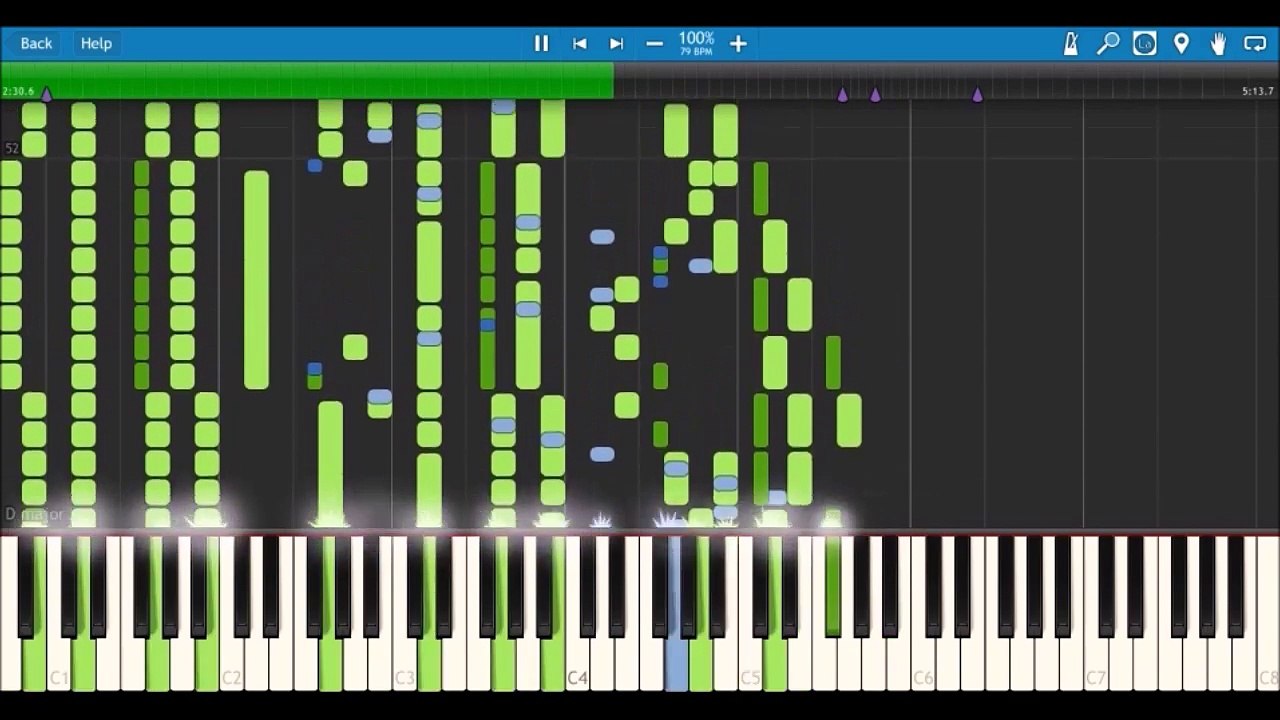Jump back to the previous section

(x=579, y=43)
